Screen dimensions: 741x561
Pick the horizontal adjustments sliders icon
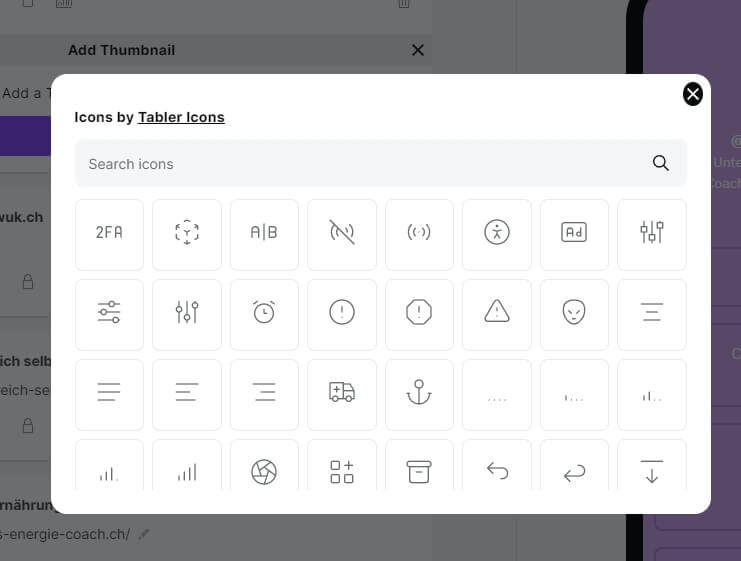109,315
